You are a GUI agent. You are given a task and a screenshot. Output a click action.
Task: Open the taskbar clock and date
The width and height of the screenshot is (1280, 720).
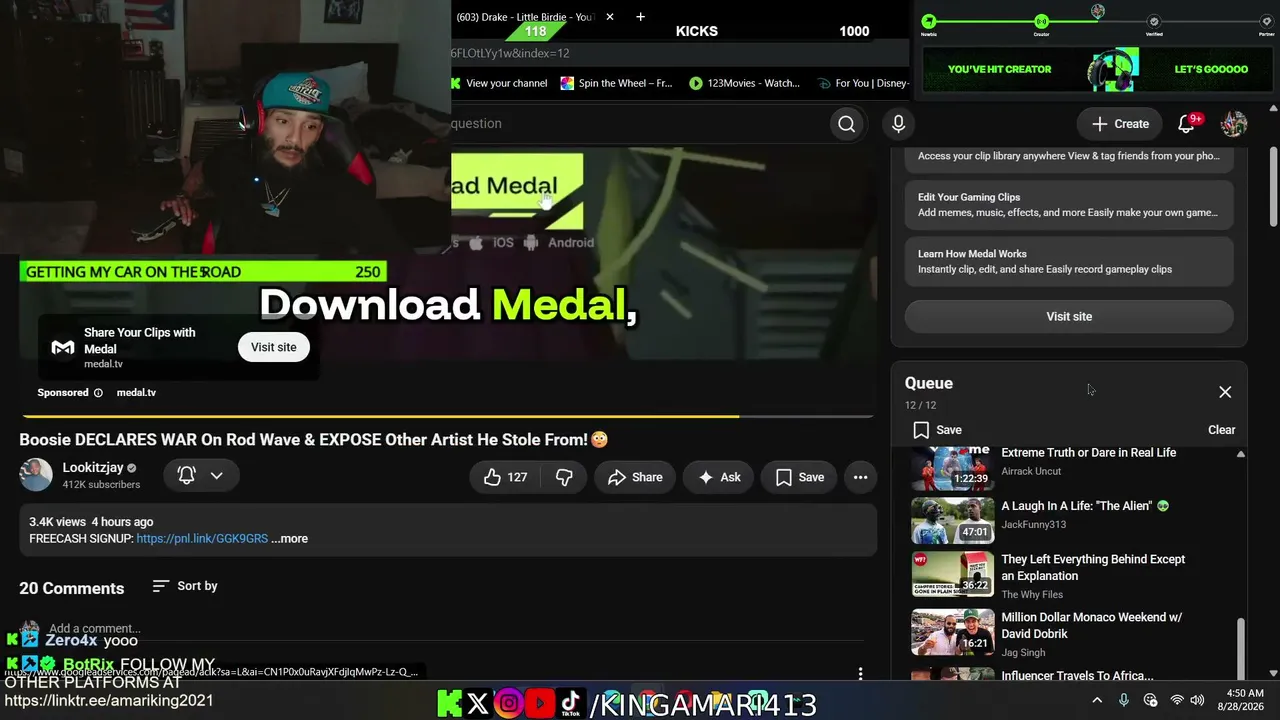[x=1240, y=700]
